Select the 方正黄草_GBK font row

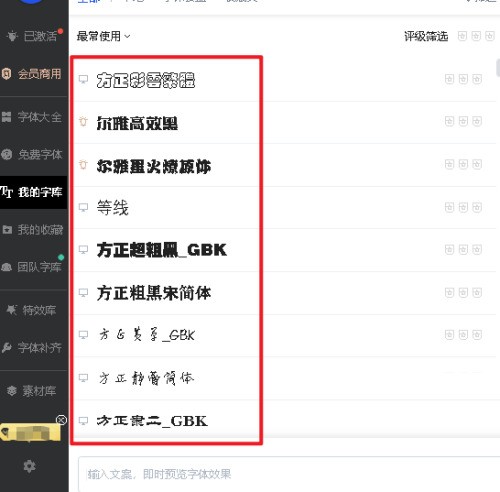[x=284, y=335]
